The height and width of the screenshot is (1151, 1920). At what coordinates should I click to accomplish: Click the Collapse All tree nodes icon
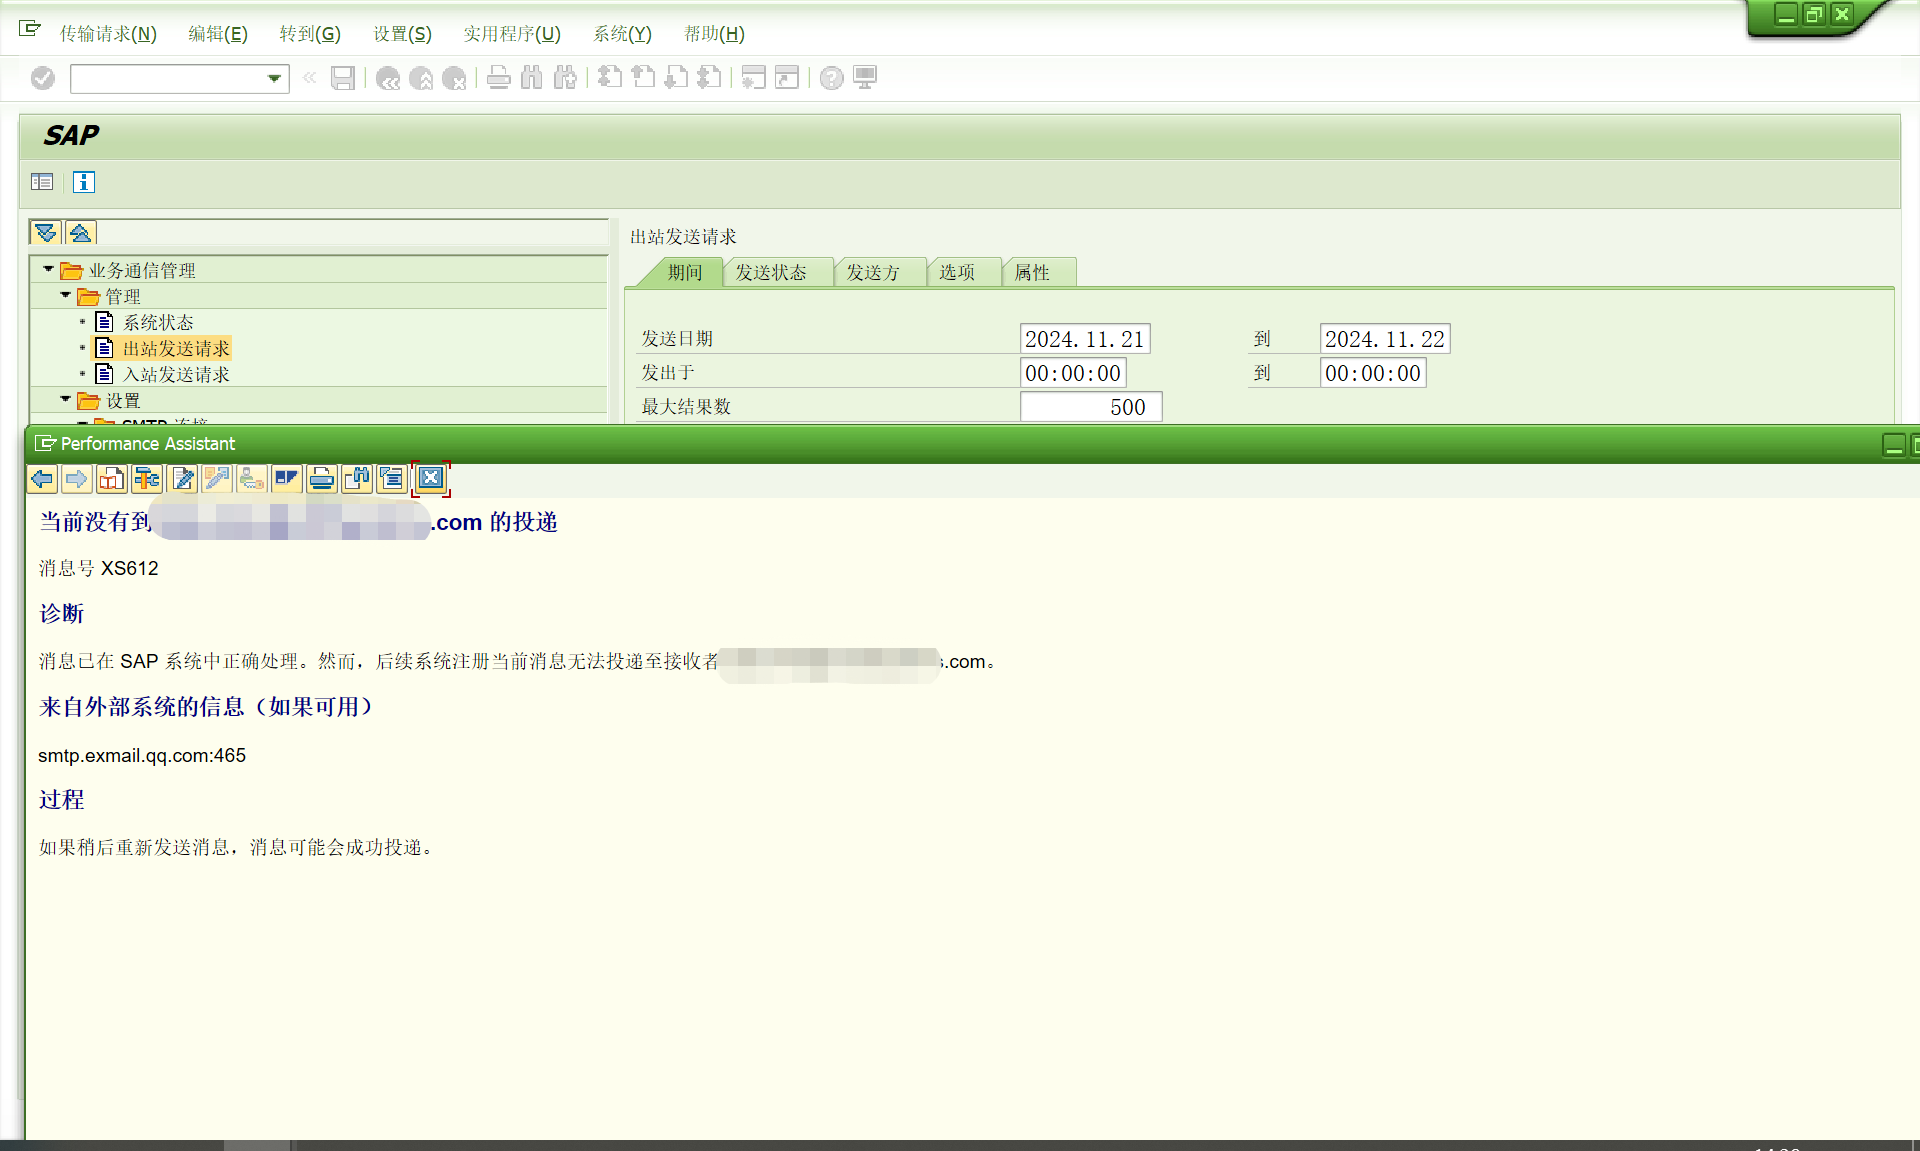pos(80,233)
